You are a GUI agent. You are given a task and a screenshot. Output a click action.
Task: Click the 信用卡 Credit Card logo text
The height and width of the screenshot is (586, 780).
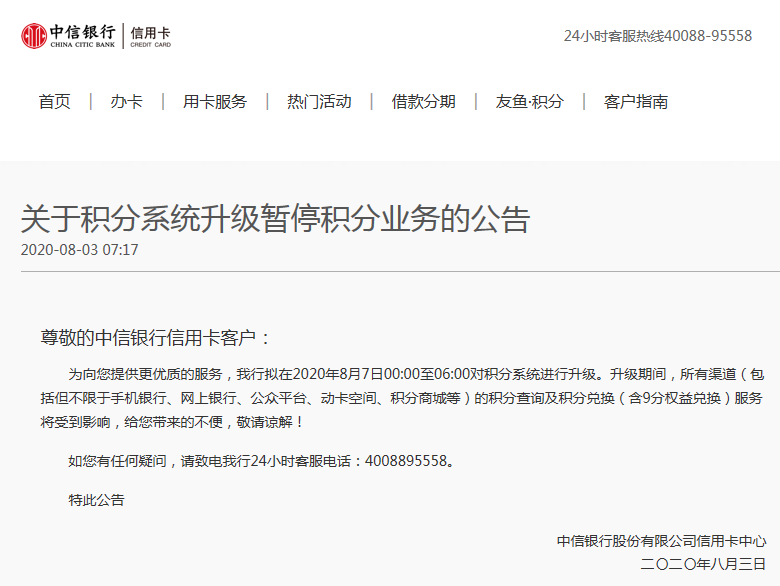(x=150, y=36)
